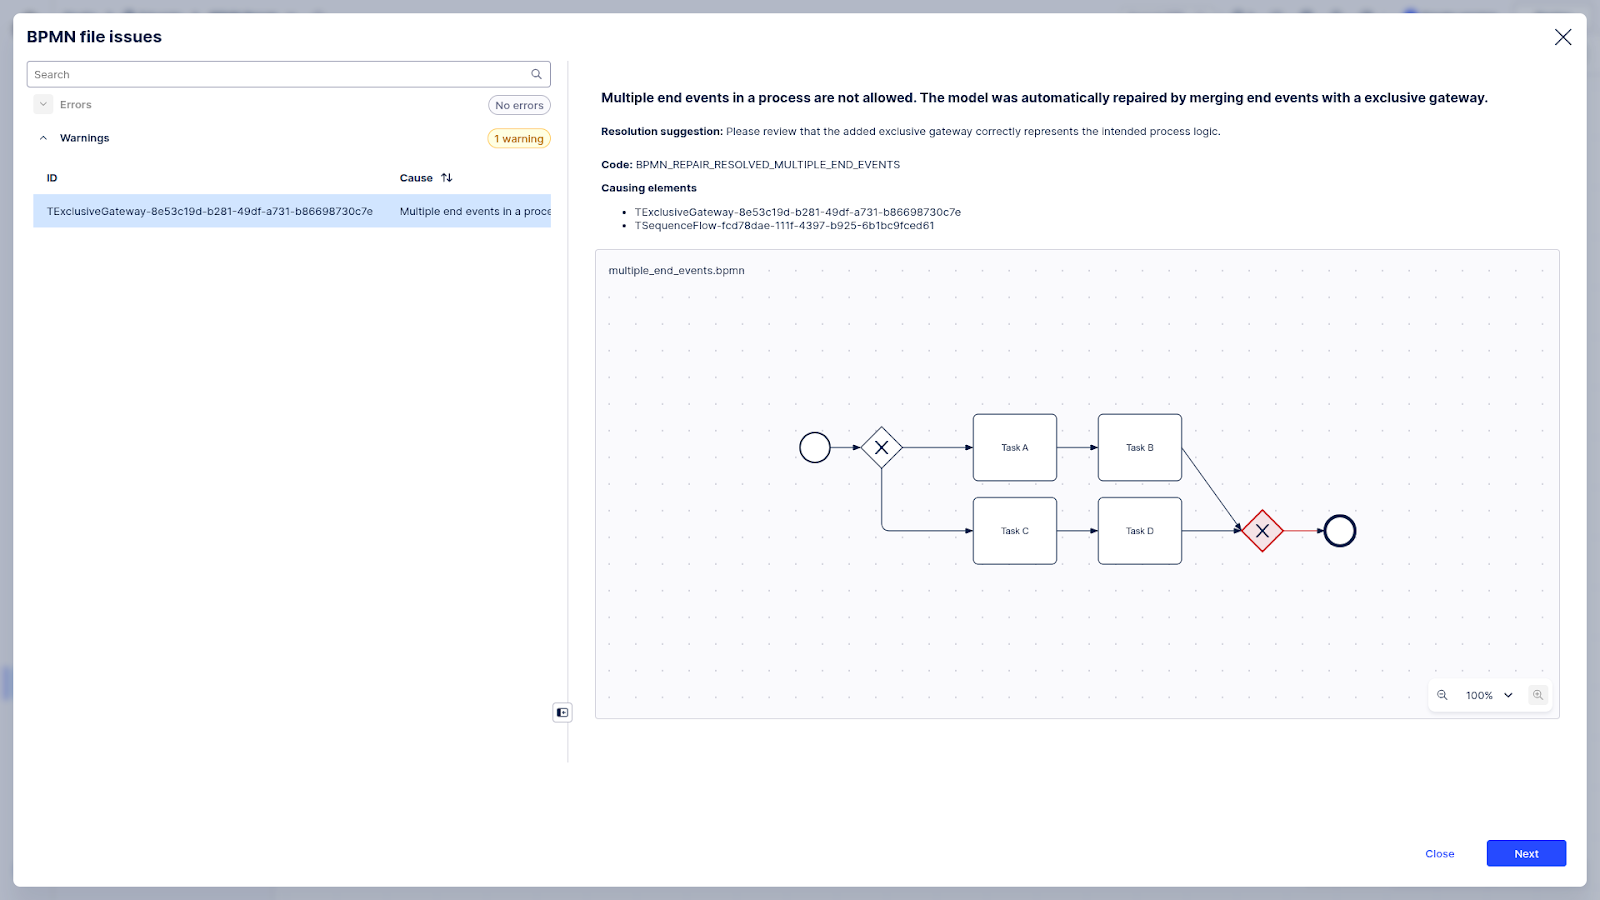Toggle the side panel collapse icon
The height and width of the screenshot is (900, 1600).
[562, 712]
